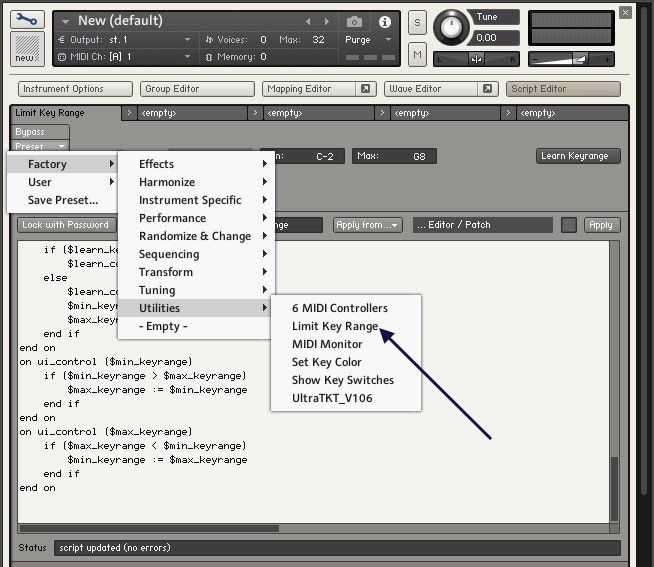This screenshot has height=567, width=654.
Task: Click the camera snapshot icon
Action: tap(354, 21)
